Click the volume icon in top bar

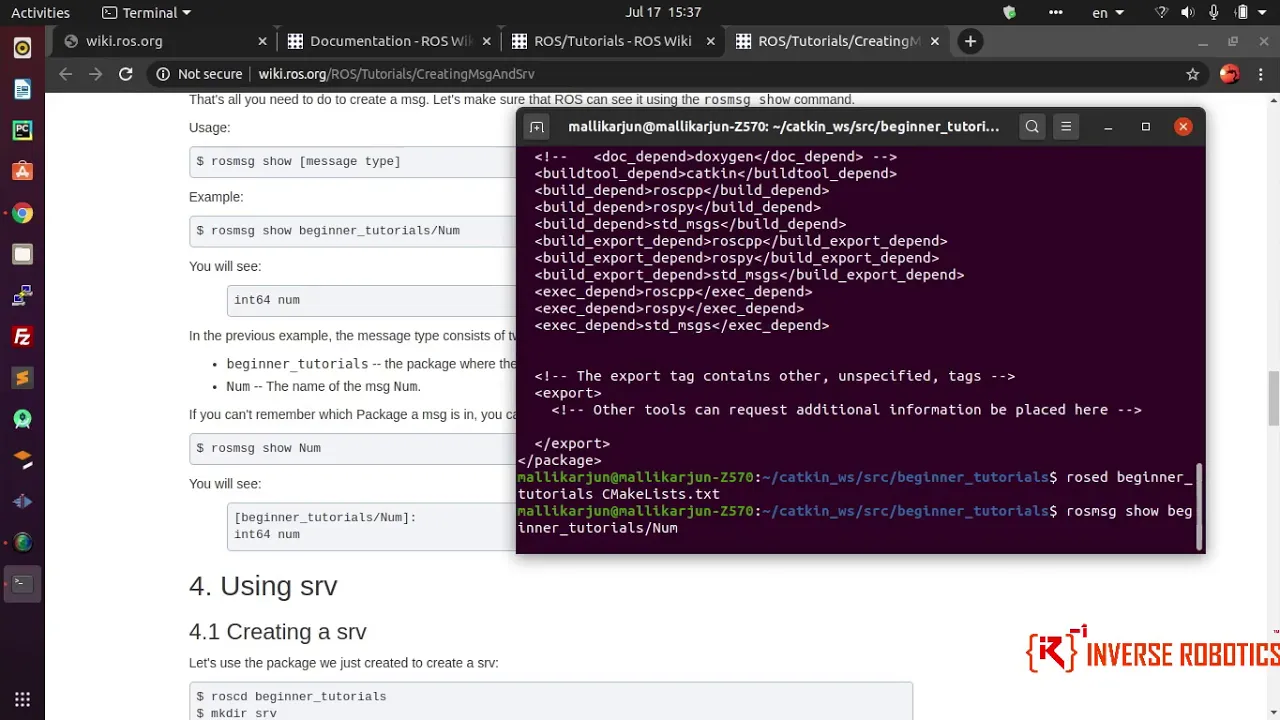[1188, 13]
